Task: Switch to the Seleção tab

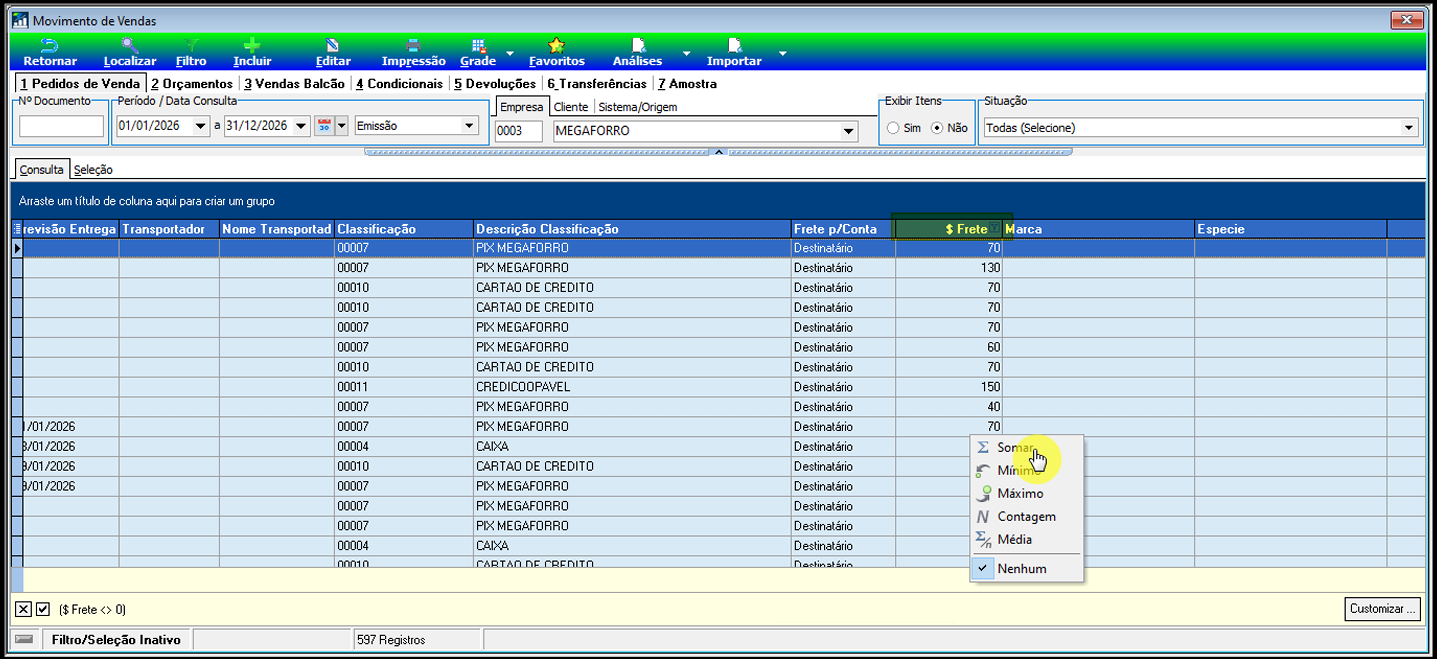Action: pos(93,170)
